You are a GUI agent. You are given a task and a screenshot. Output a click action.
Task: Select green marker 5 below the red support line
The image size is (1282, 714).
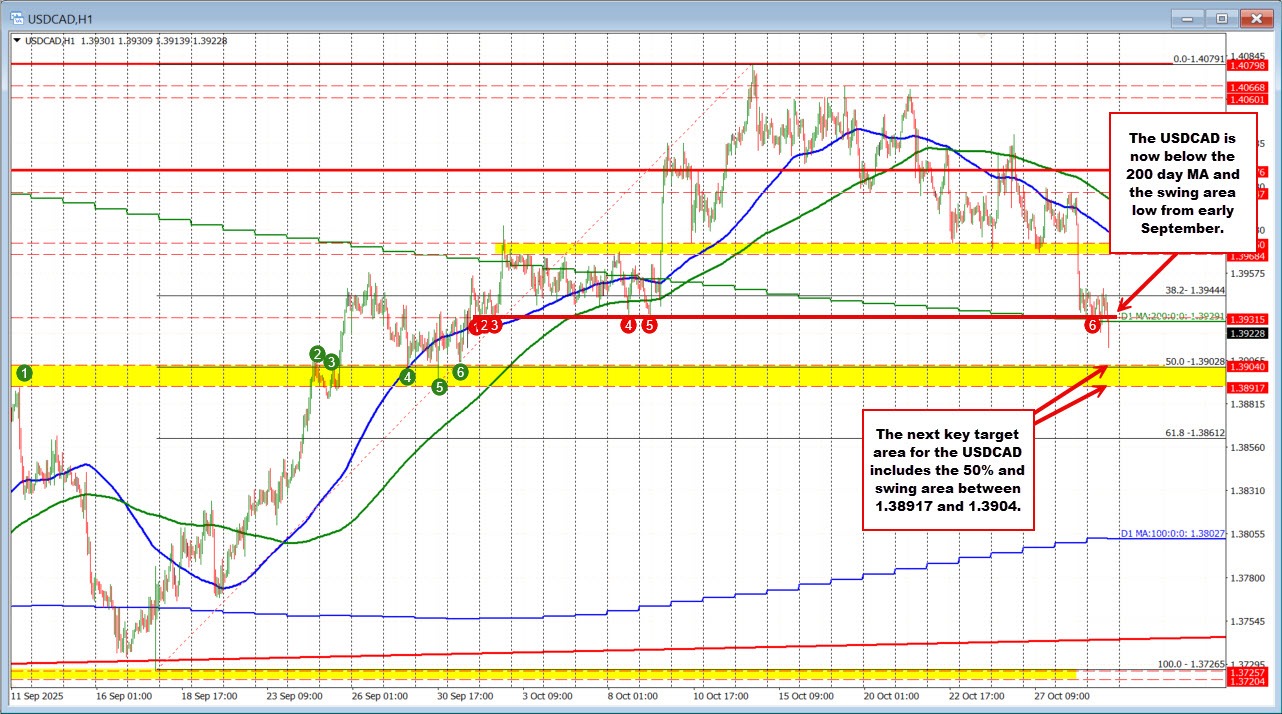439,387
